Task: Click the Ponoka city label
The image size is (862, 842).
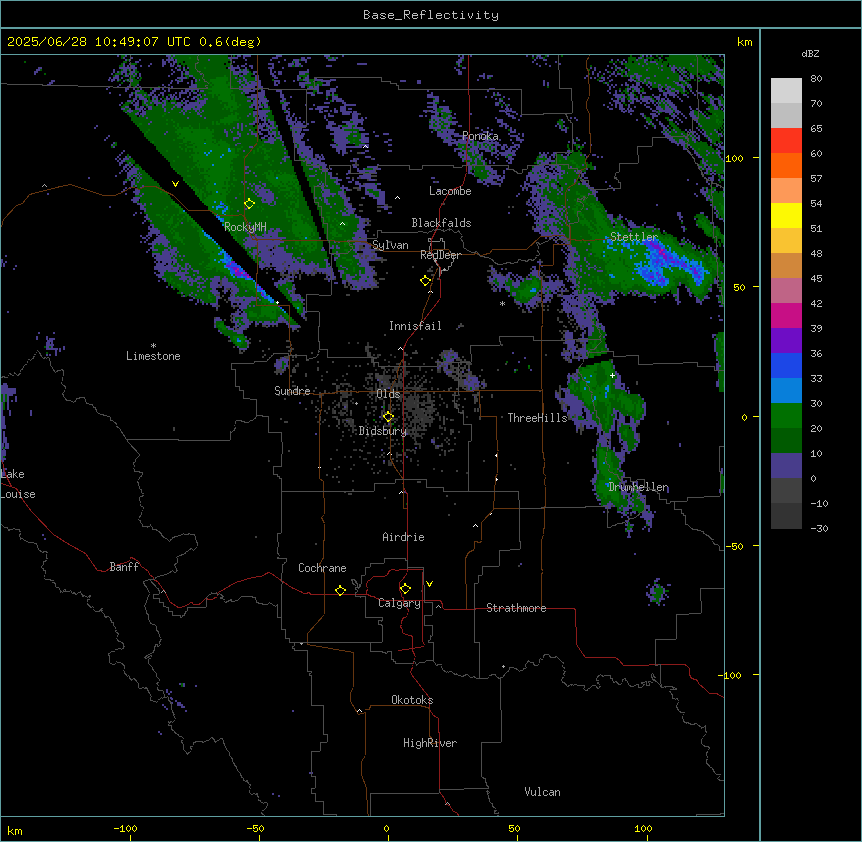Action: click(480, 136)
